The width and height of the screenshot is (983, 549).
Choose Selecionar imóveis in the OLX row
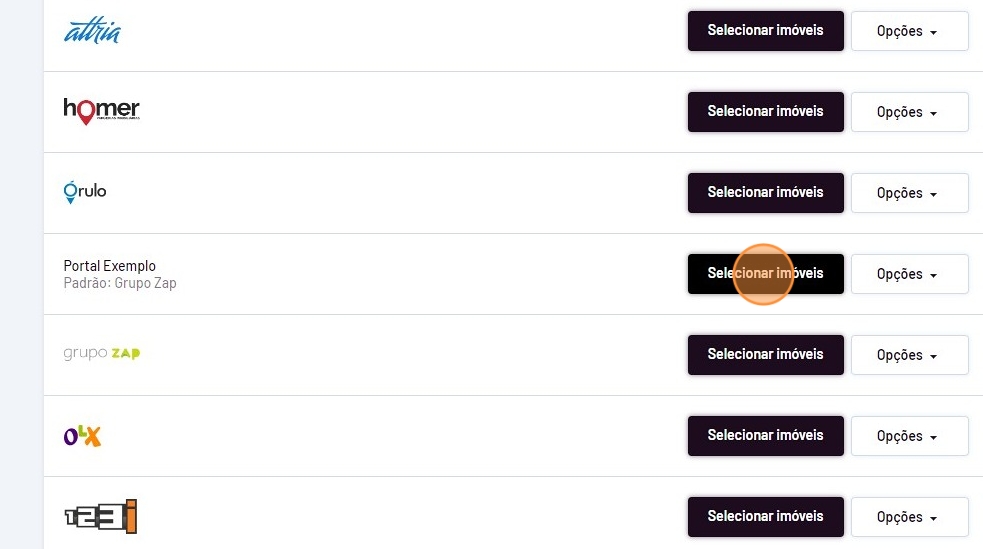pos(765,436)
